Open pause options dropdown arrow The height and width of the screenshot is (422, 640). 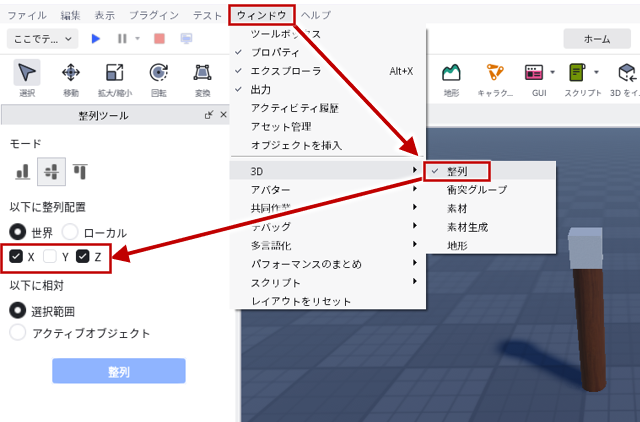[138, 39]
